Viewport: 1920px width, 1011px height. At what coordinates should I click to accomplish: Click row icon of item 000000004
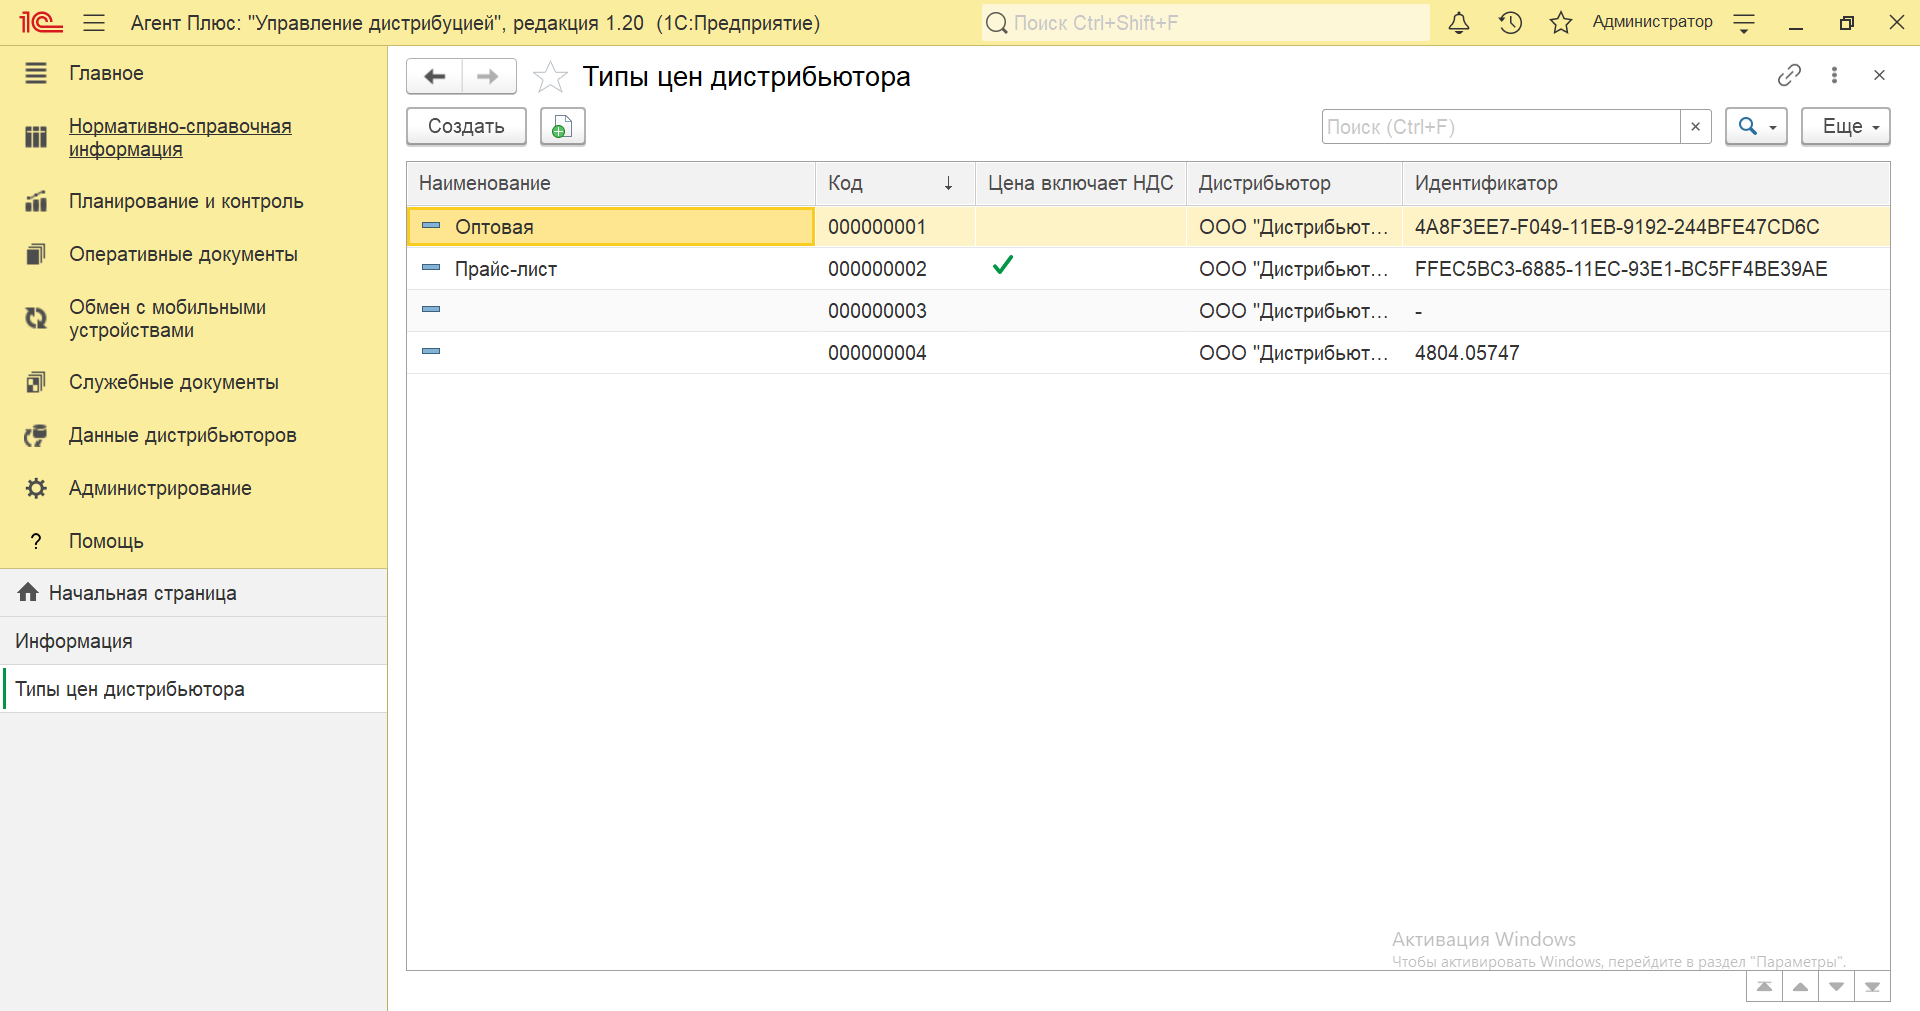point(431,351)
